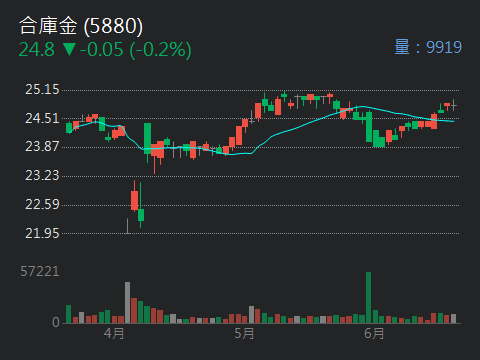480x360 pixels.
Task: Click the 22.59 price axis label
Action: (42, 204)
